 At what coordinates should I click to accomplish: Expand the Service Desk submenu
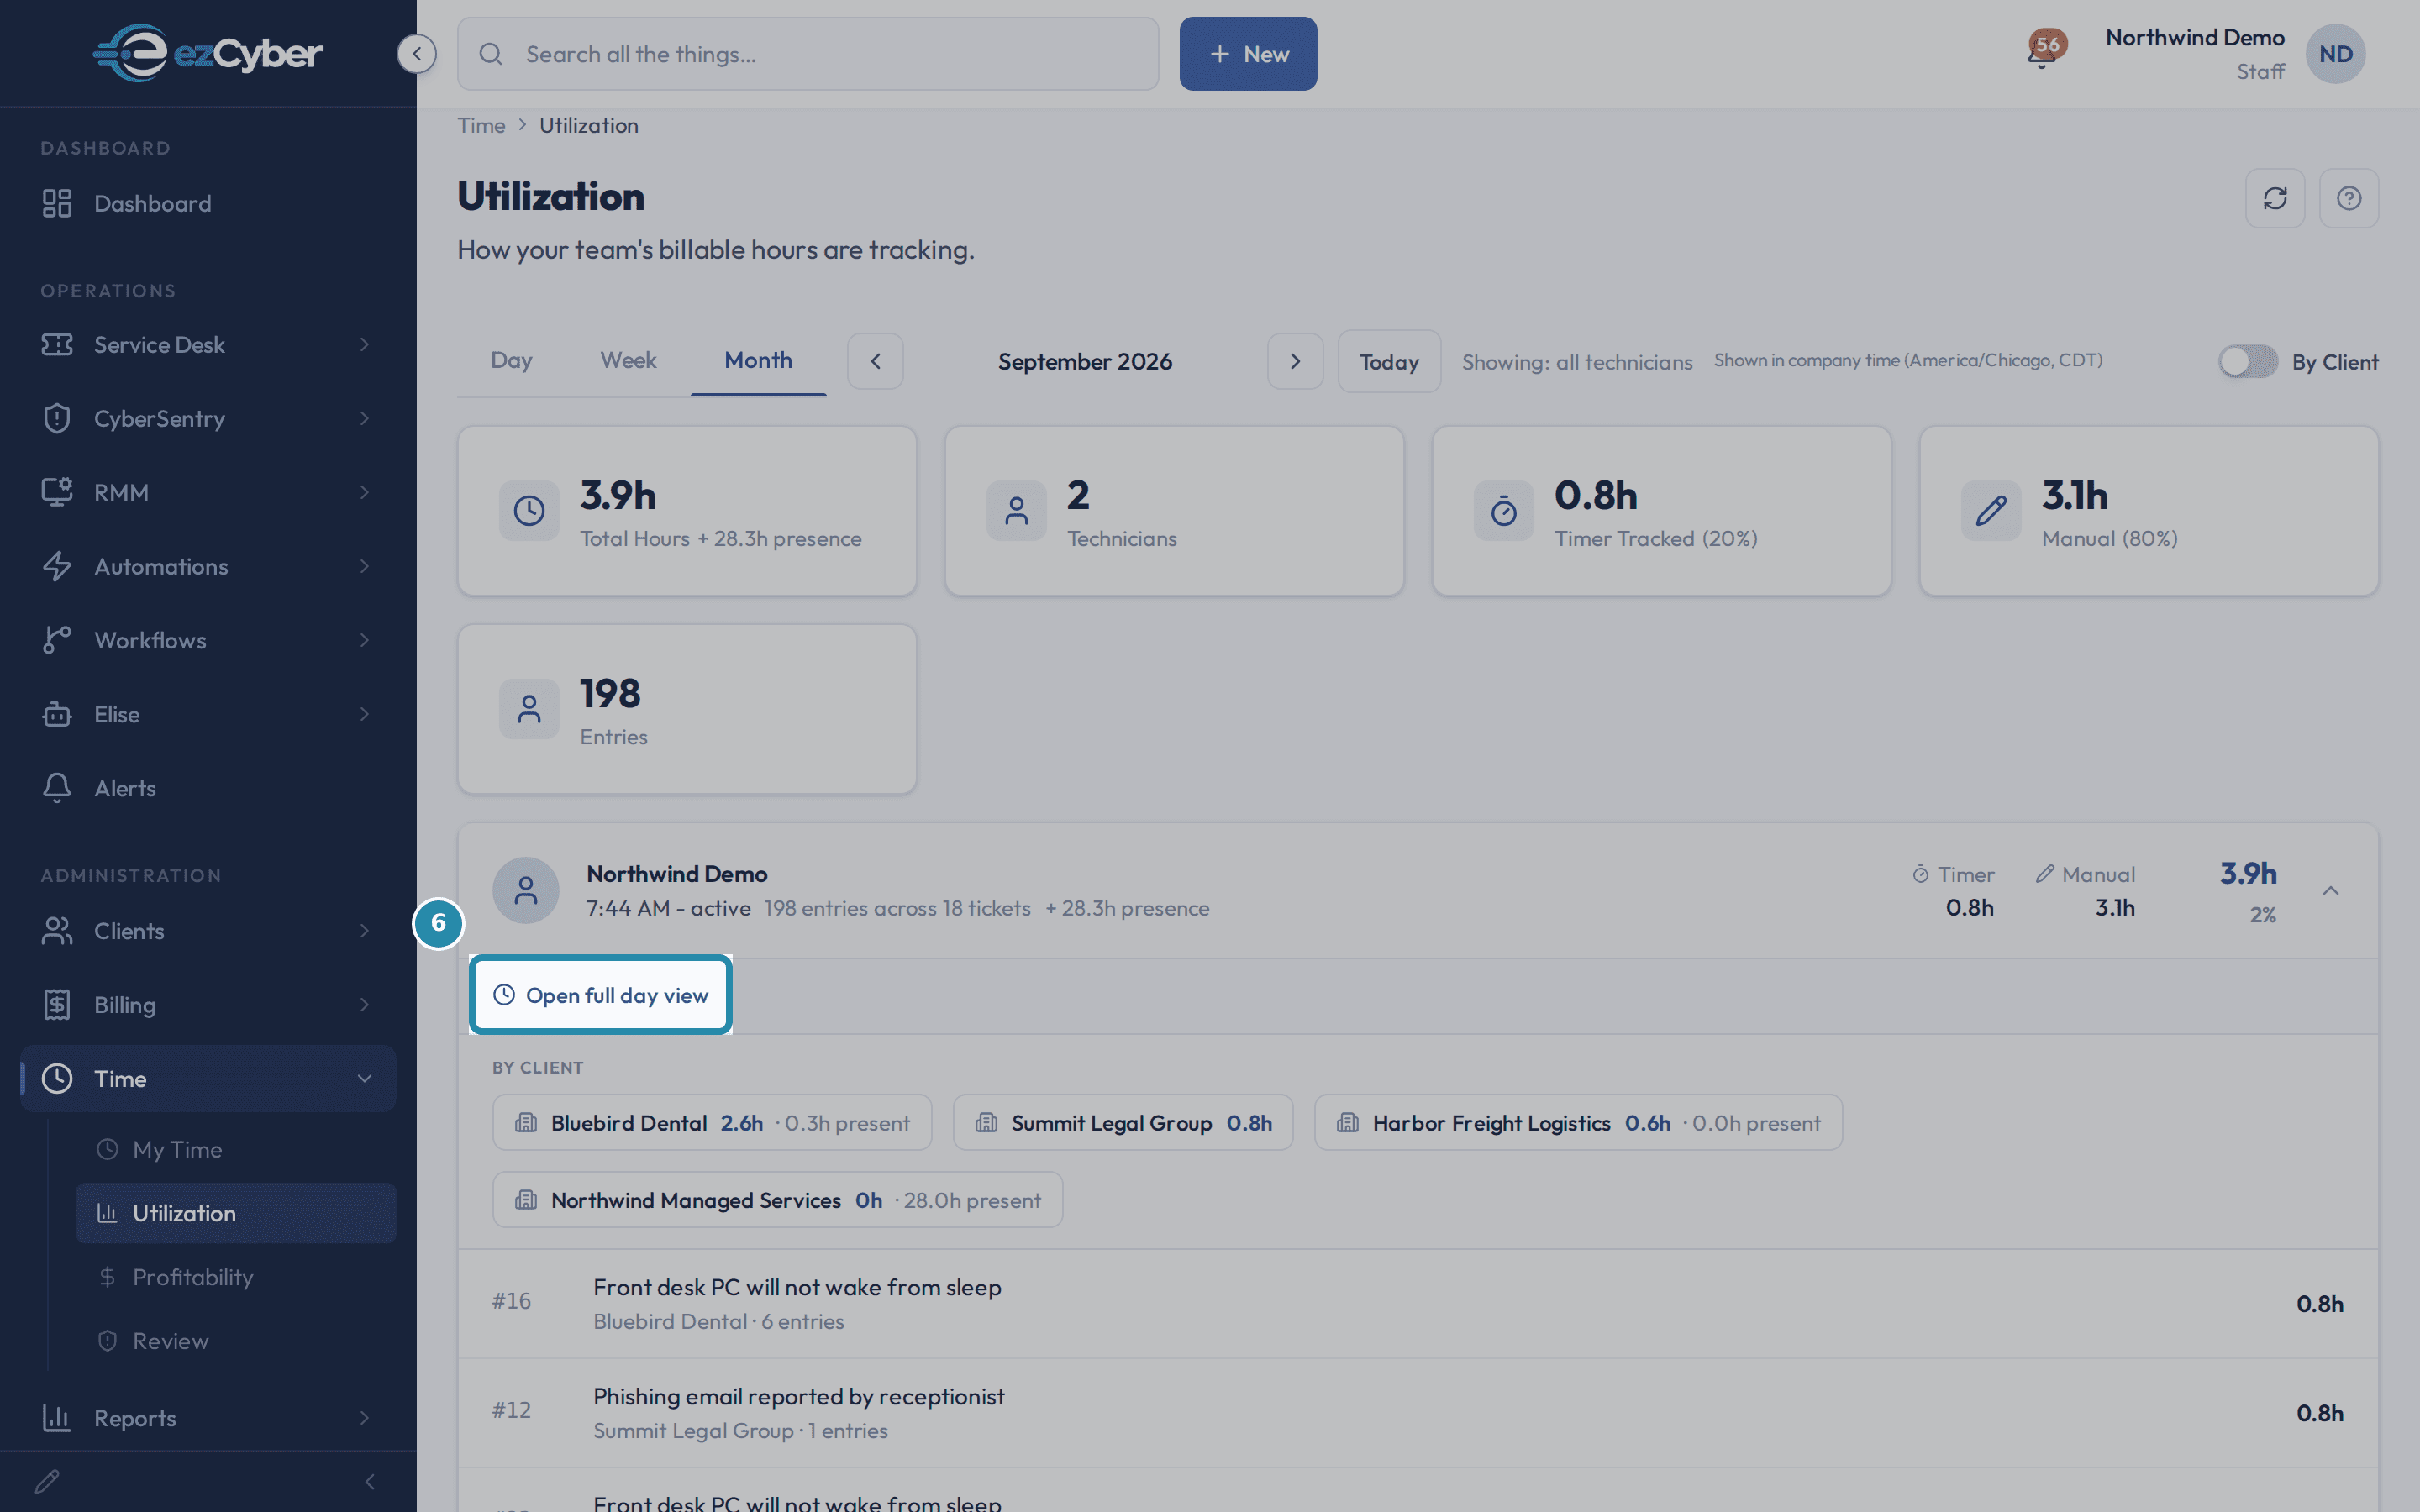[364, 344]
